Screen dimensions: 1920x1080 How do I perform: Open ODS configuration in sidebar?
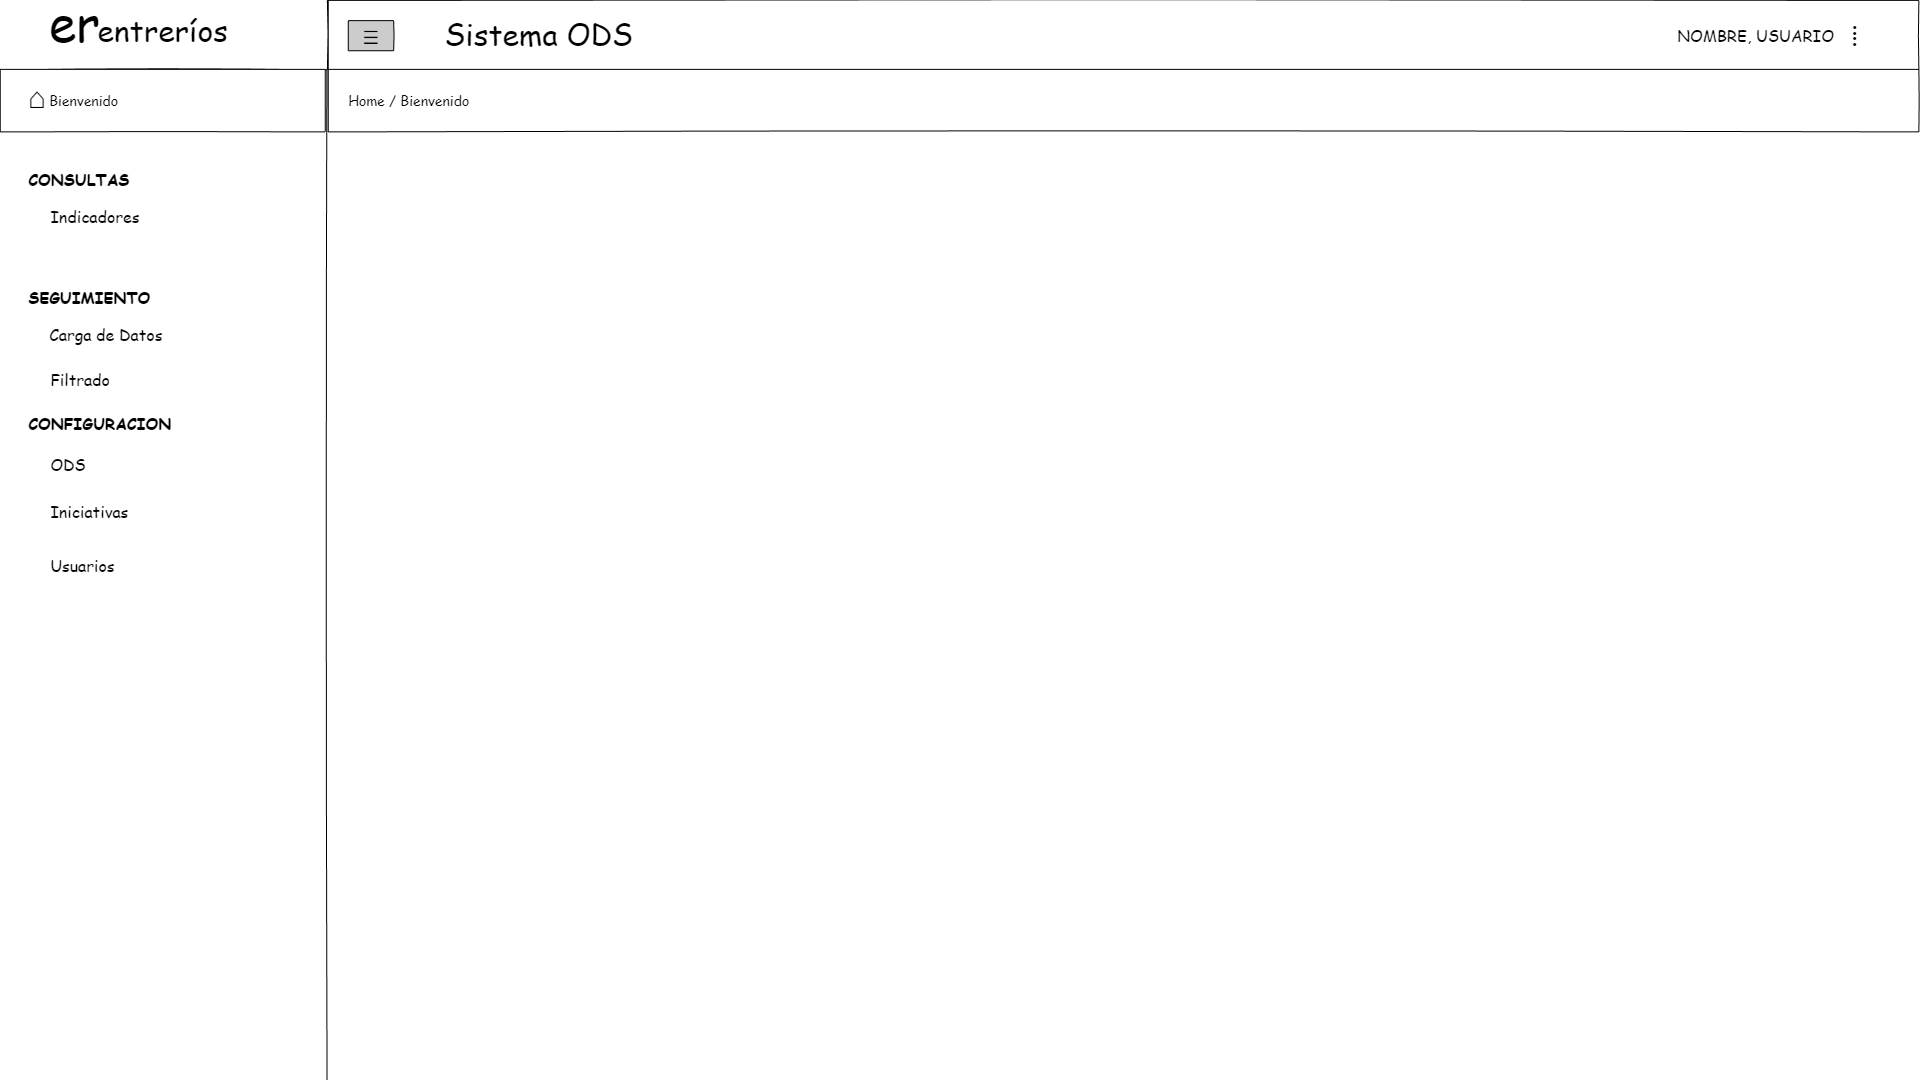[68, 465]
